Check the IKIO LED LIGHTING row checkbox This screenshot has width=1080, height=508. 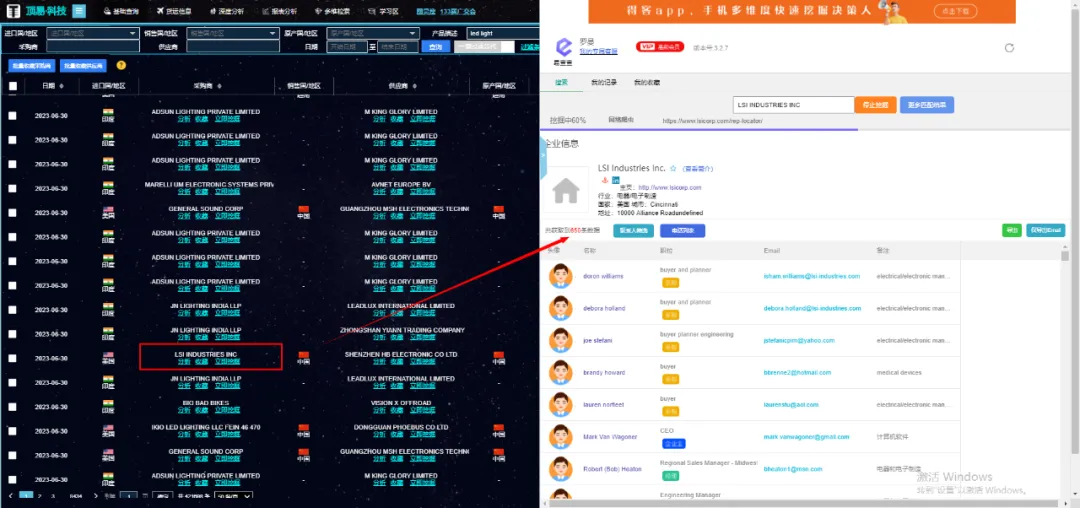12,431
